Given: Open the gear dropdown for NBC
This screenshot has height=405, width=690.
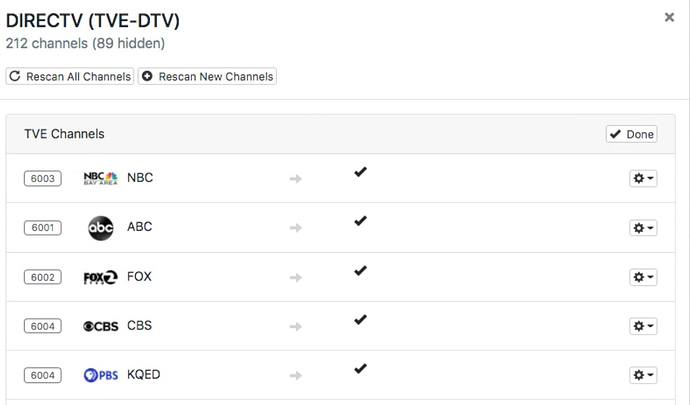Looking at the screenshot, I should [643, 179].
